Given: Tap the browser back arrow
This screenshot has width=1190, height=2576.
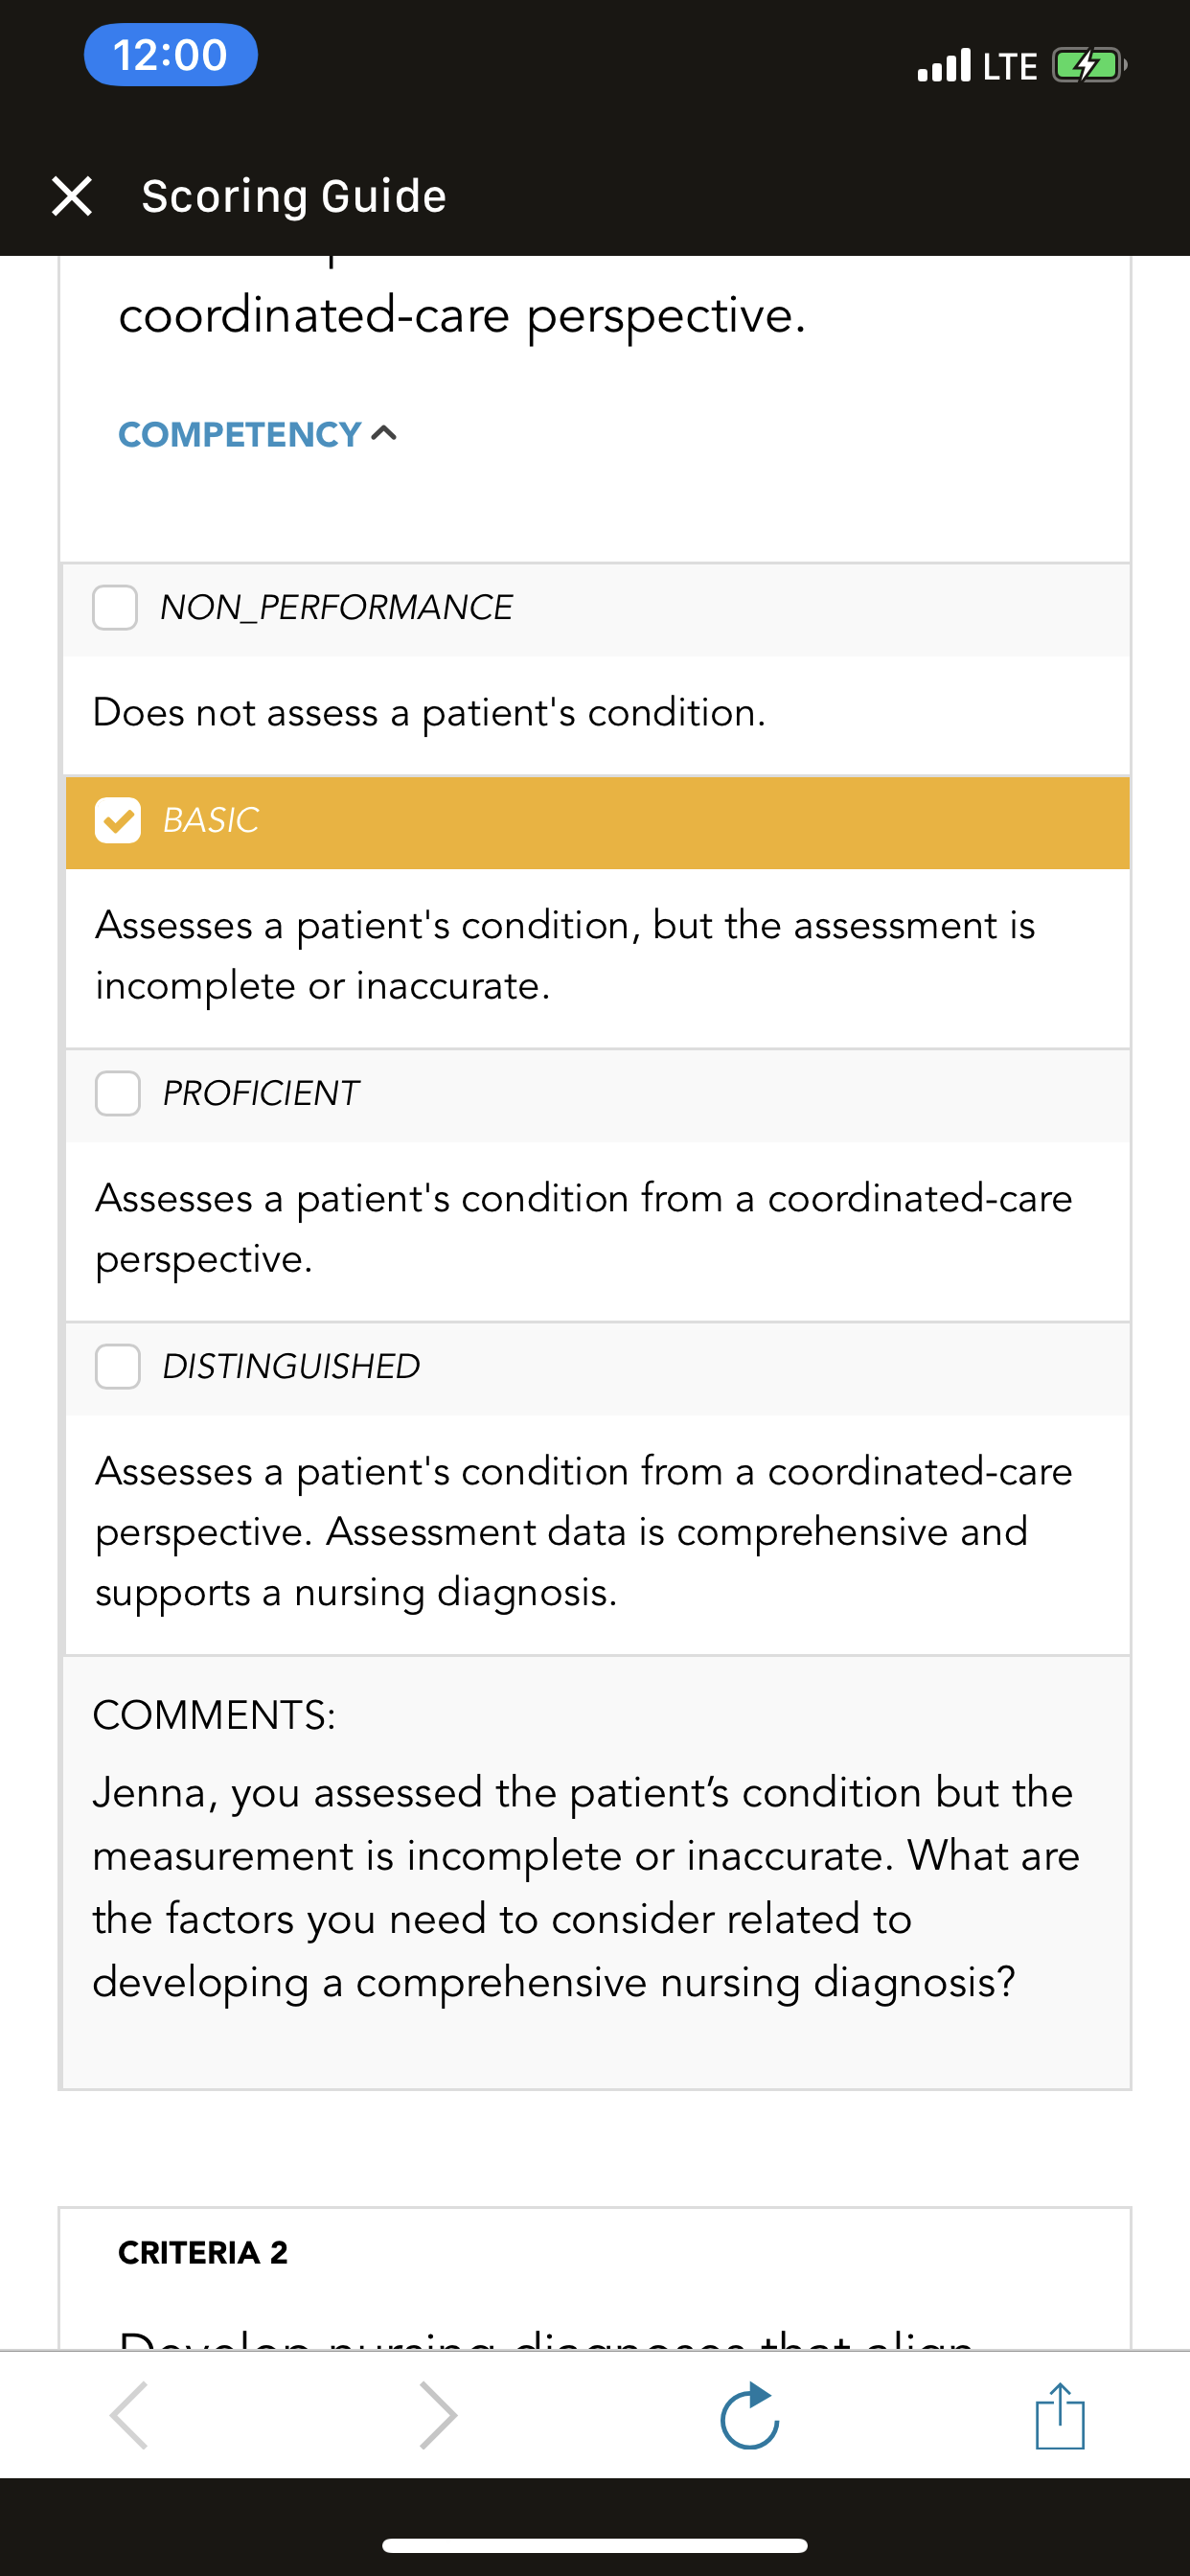Looking at the screenshot, I should coord(130,2415).
